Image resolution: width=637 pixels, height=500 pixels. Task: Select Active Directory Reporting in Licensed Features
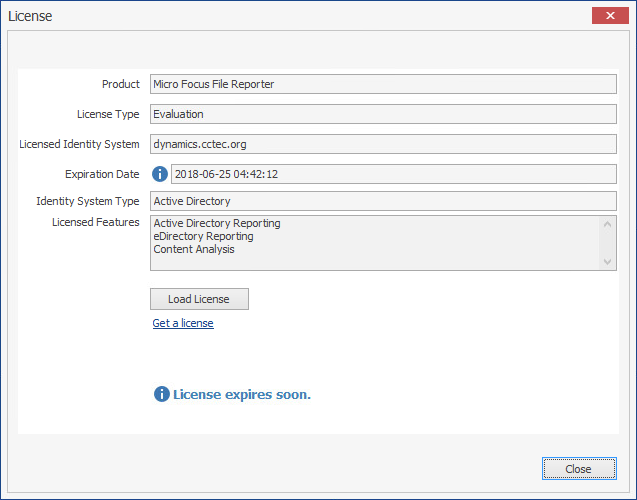point(217,223)
